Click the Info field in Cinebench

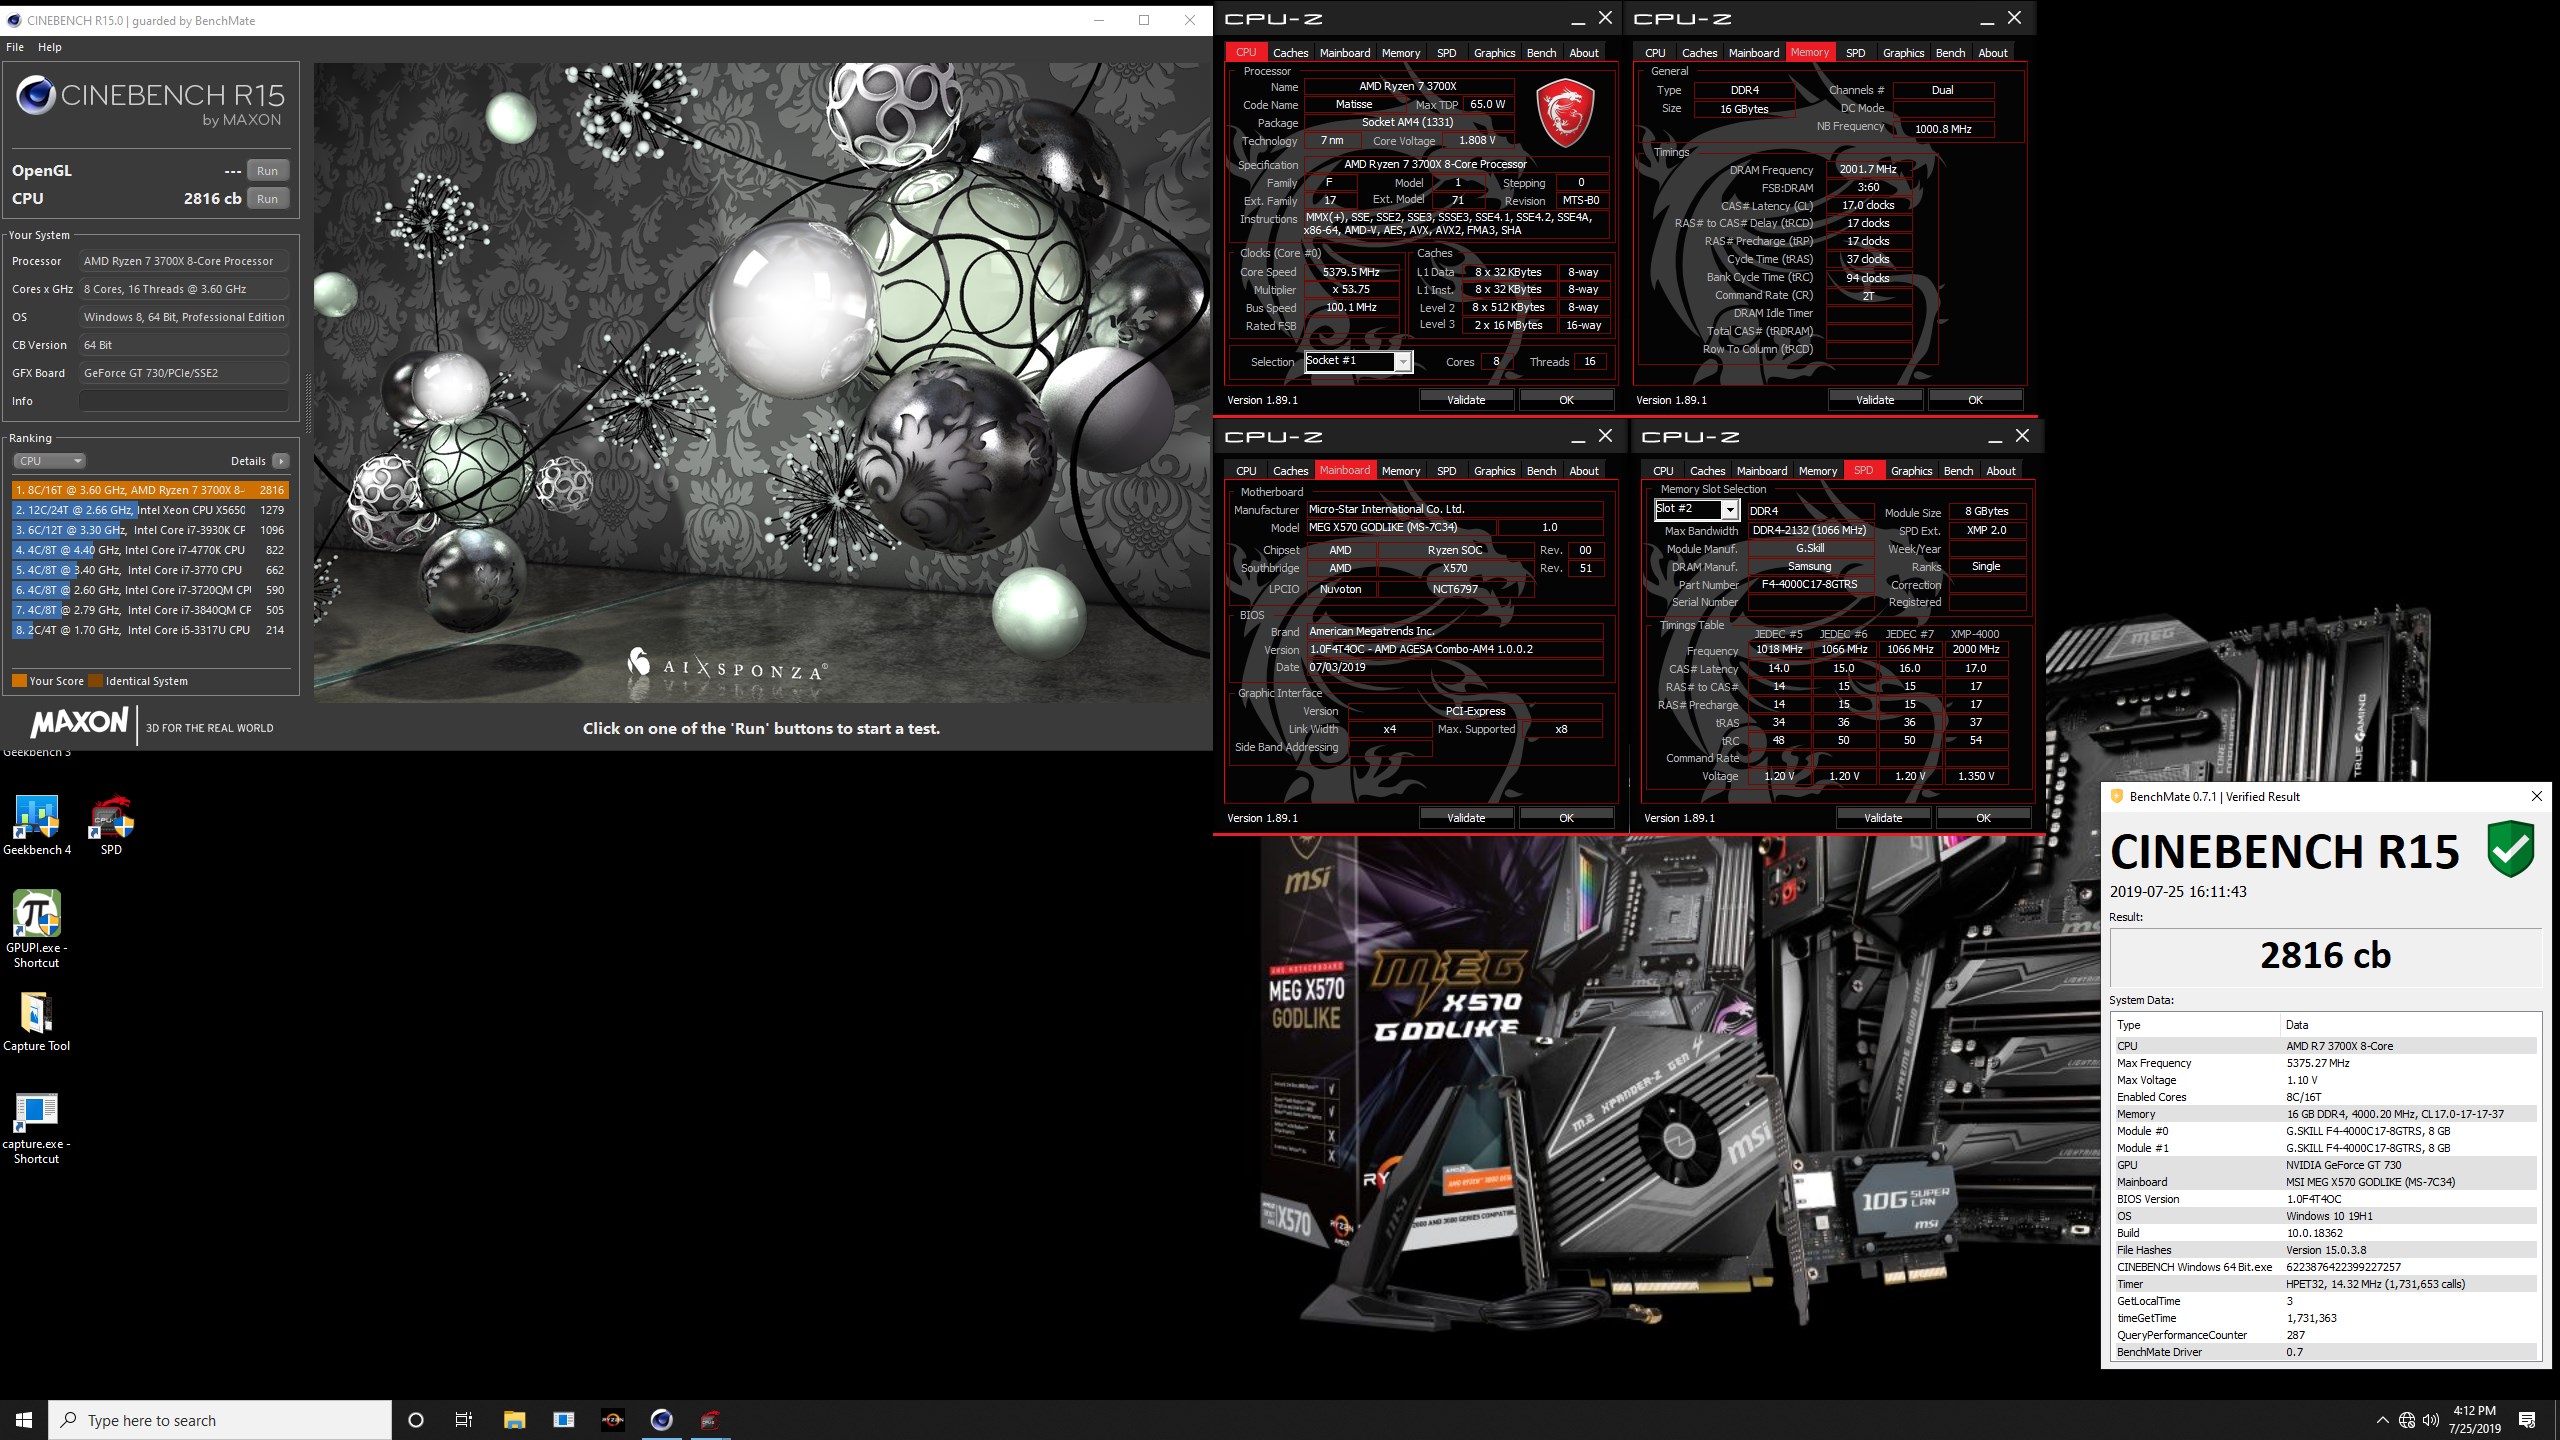click(183, 401)
